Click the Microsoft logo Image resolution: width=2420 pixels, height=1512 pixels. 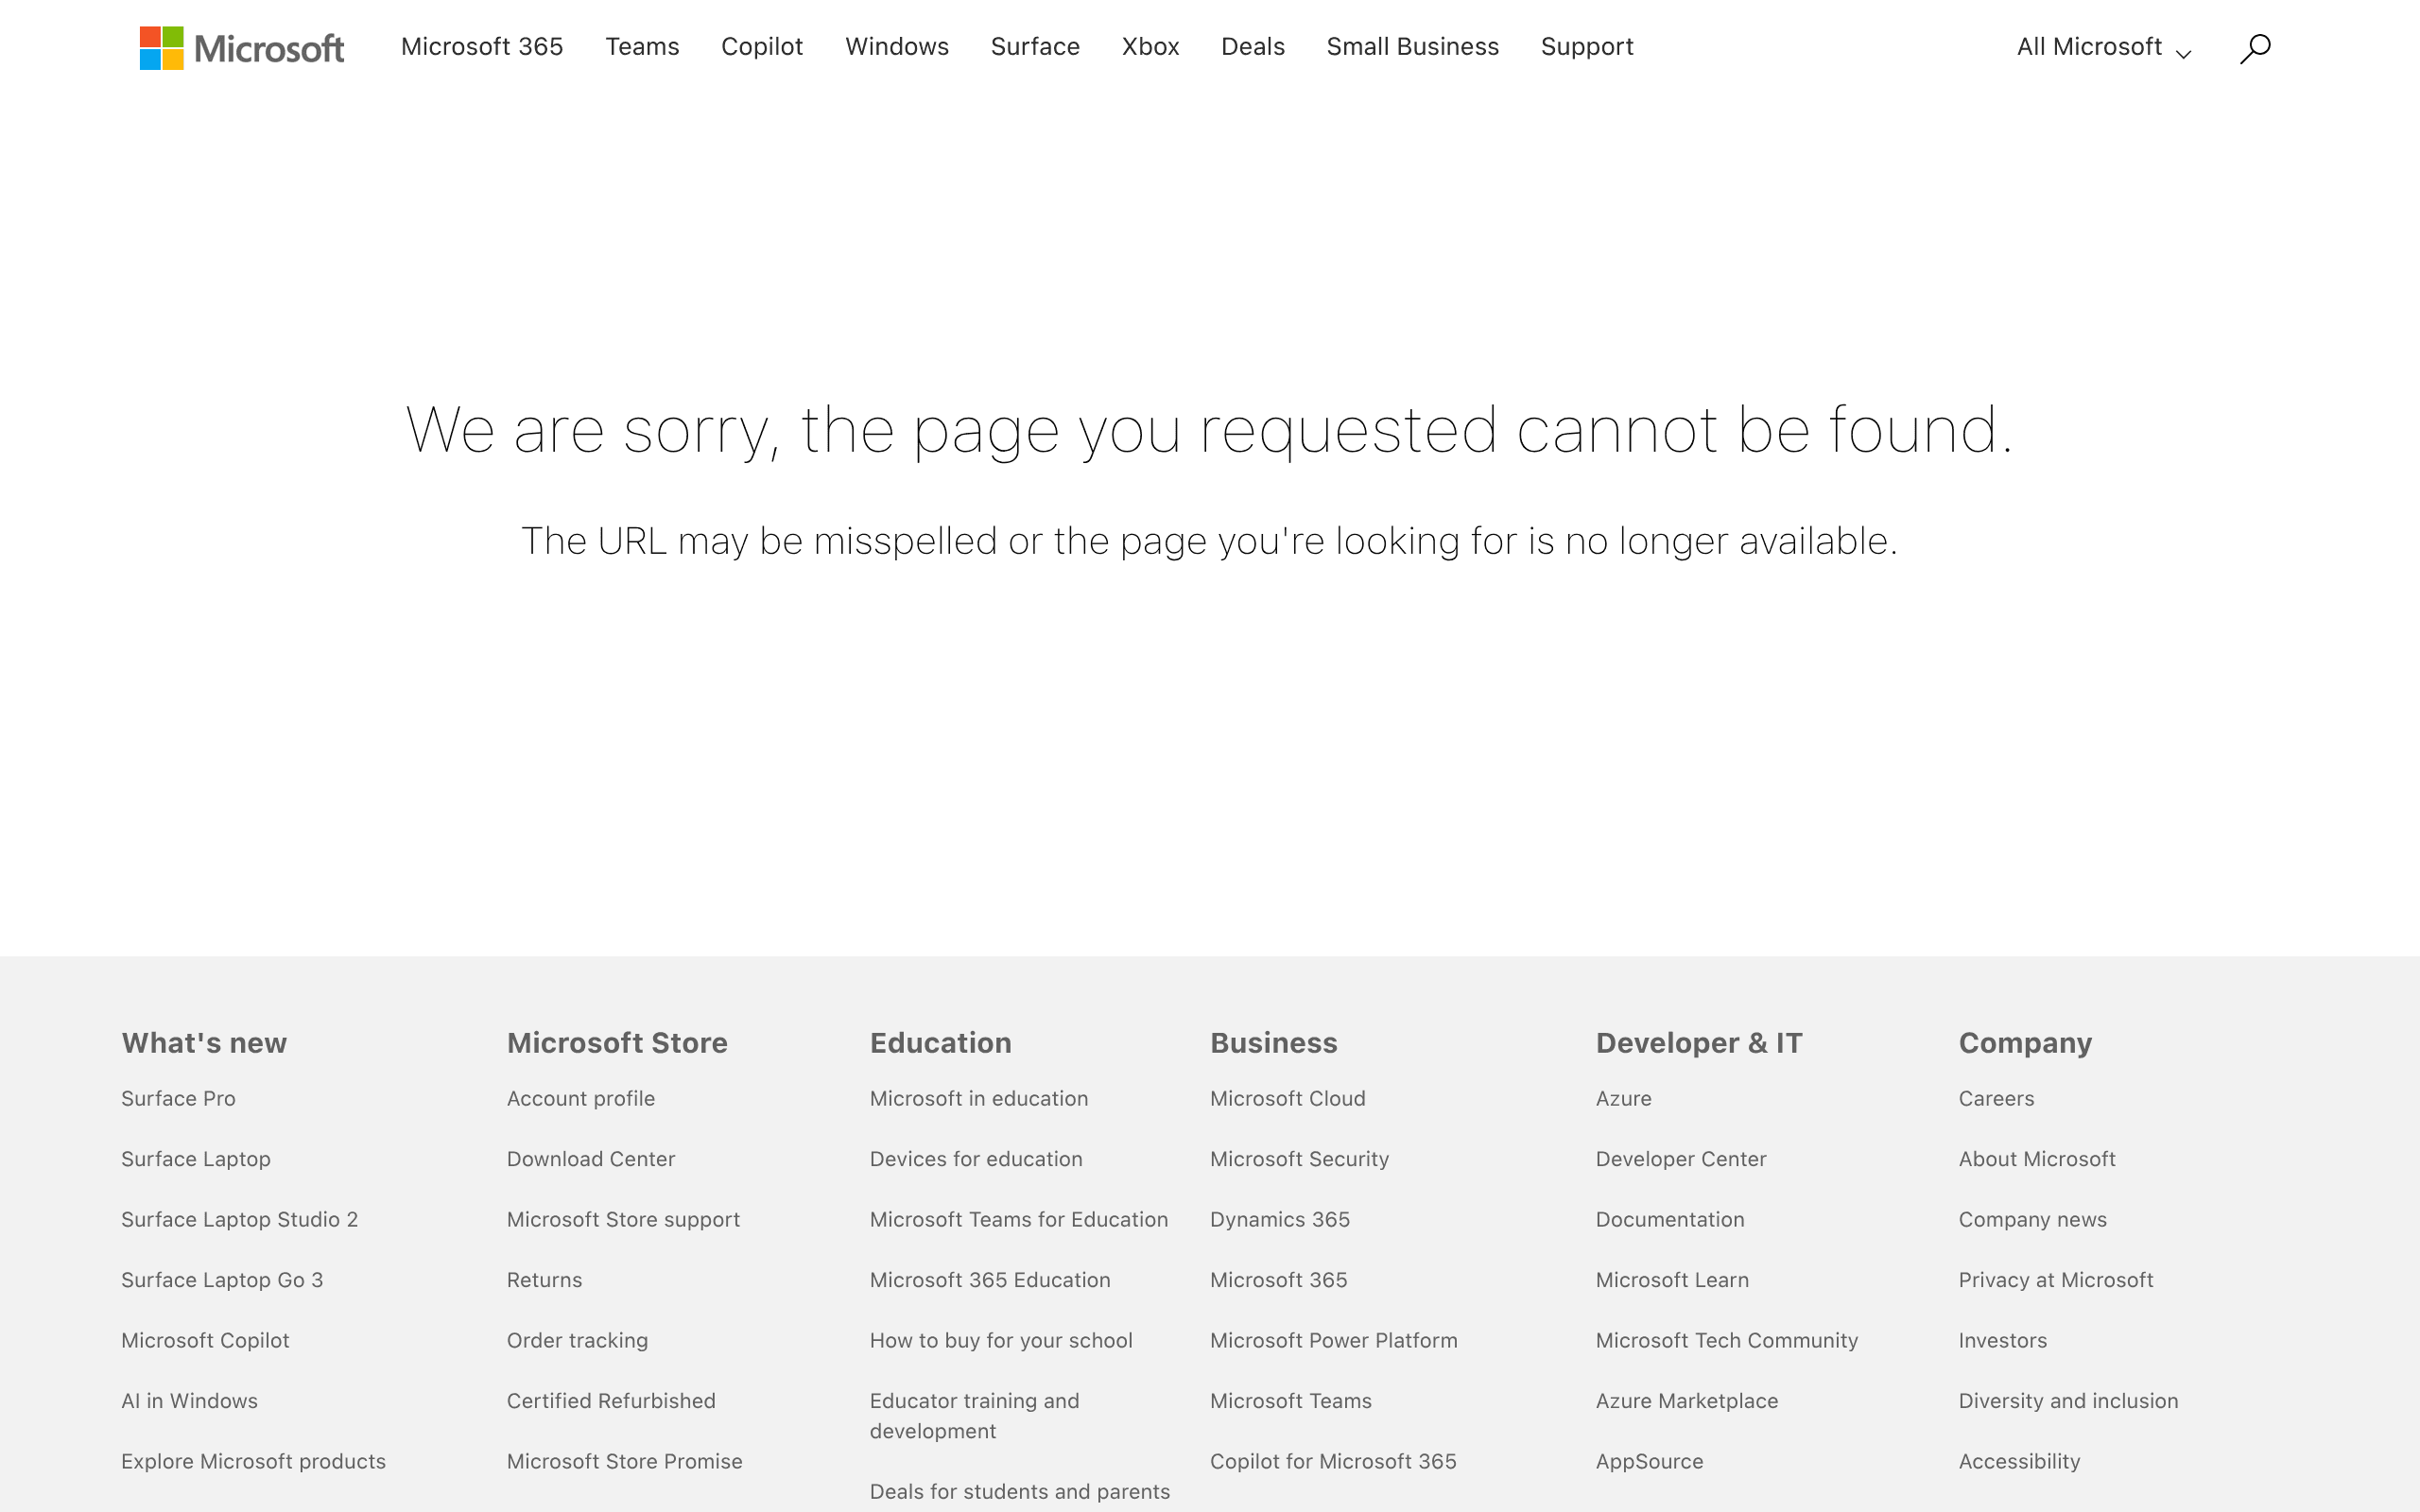pos(242,48)
